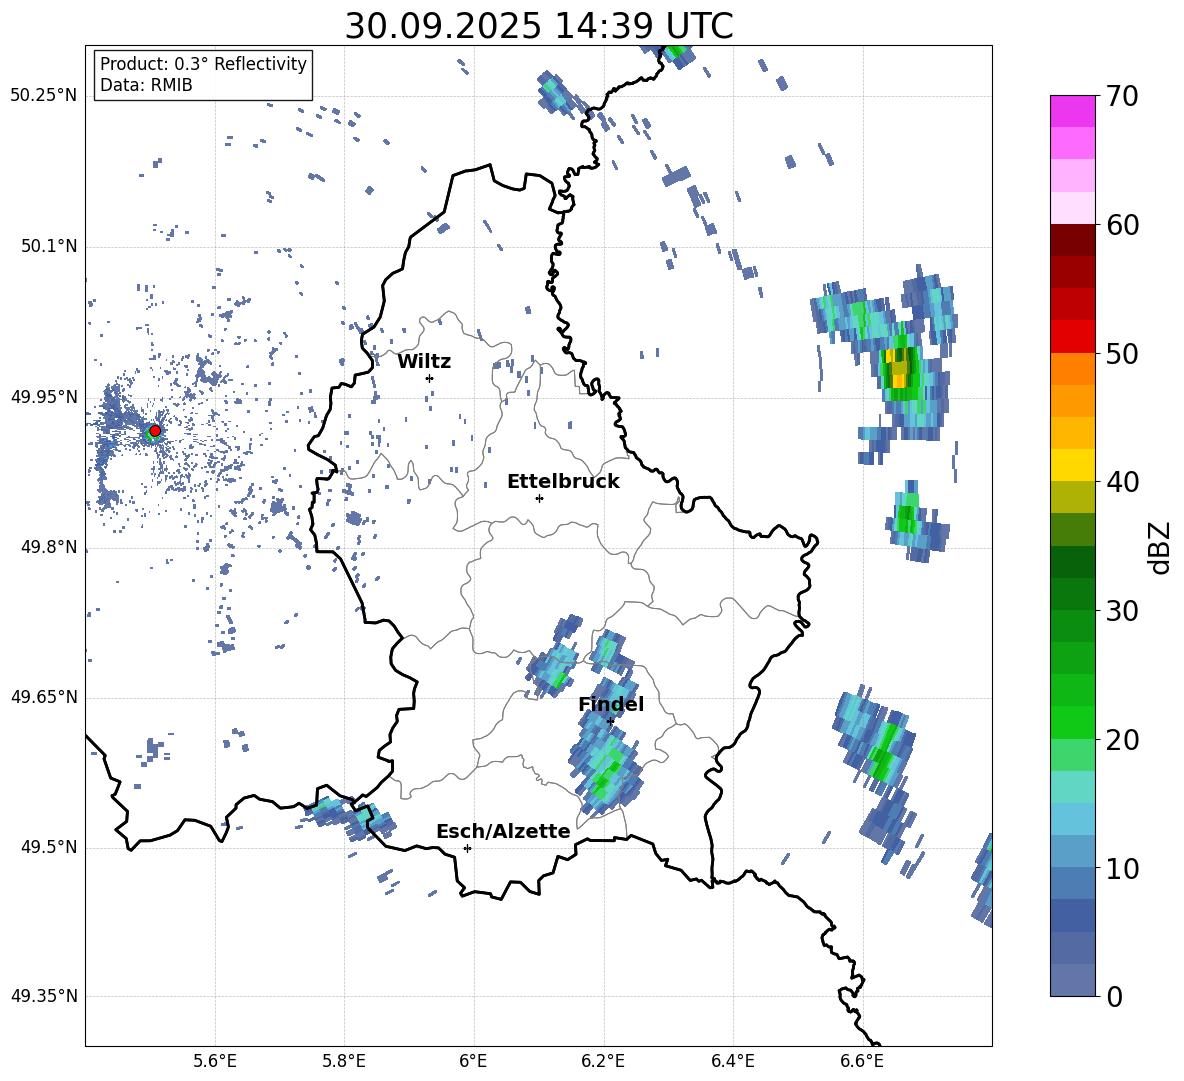
Task: Click the dBZ colorbar axis label
Action: 1161,547
